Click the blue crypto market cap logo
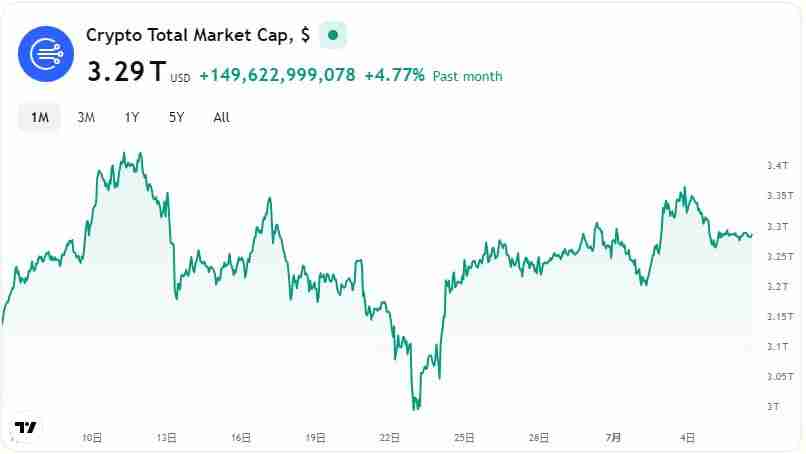Image resolution: width=806 pixels, height=454 pixels. click(x=46, y=54)
